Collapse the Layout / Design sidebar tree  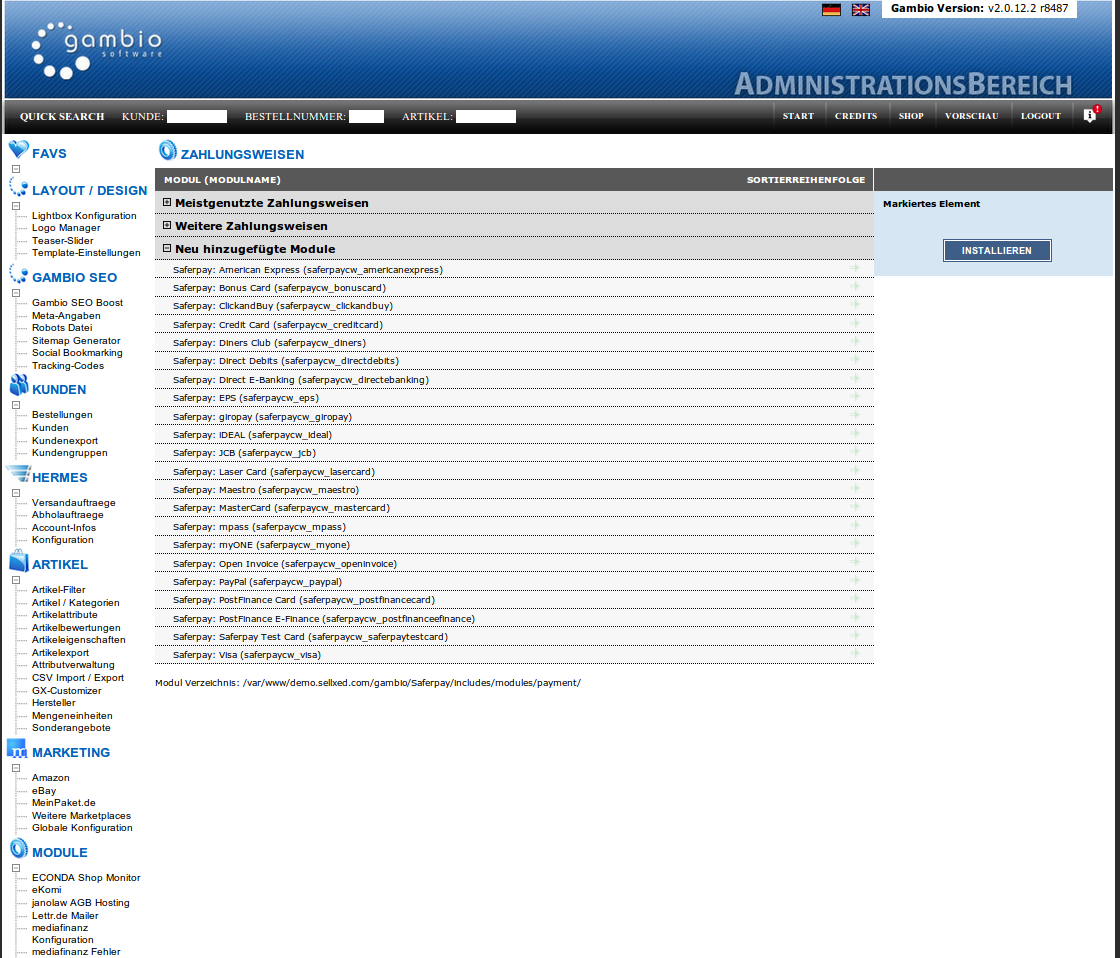tap(16, 206)
